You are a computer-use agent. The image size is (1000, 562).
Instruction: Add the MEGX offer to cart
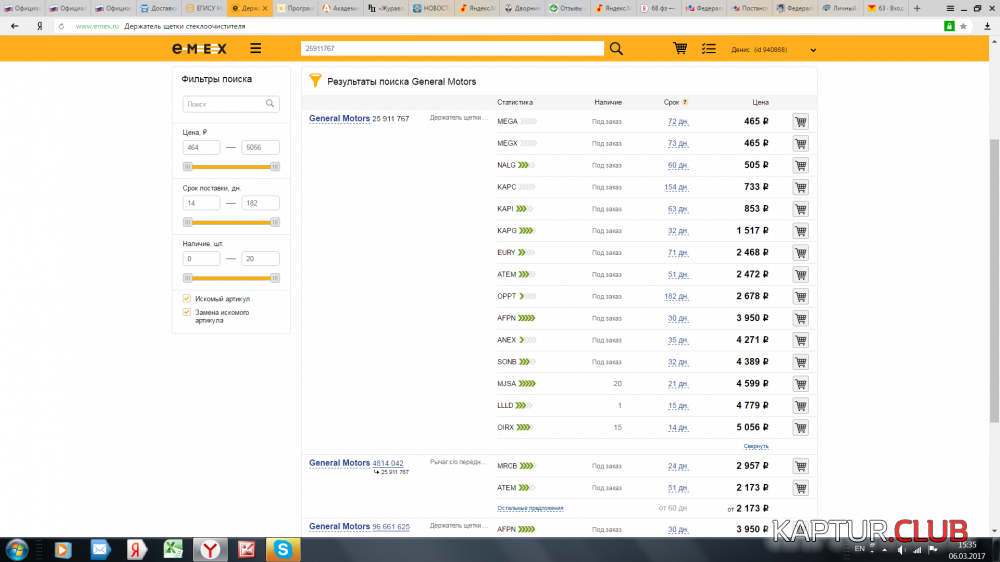click(800, 144)
